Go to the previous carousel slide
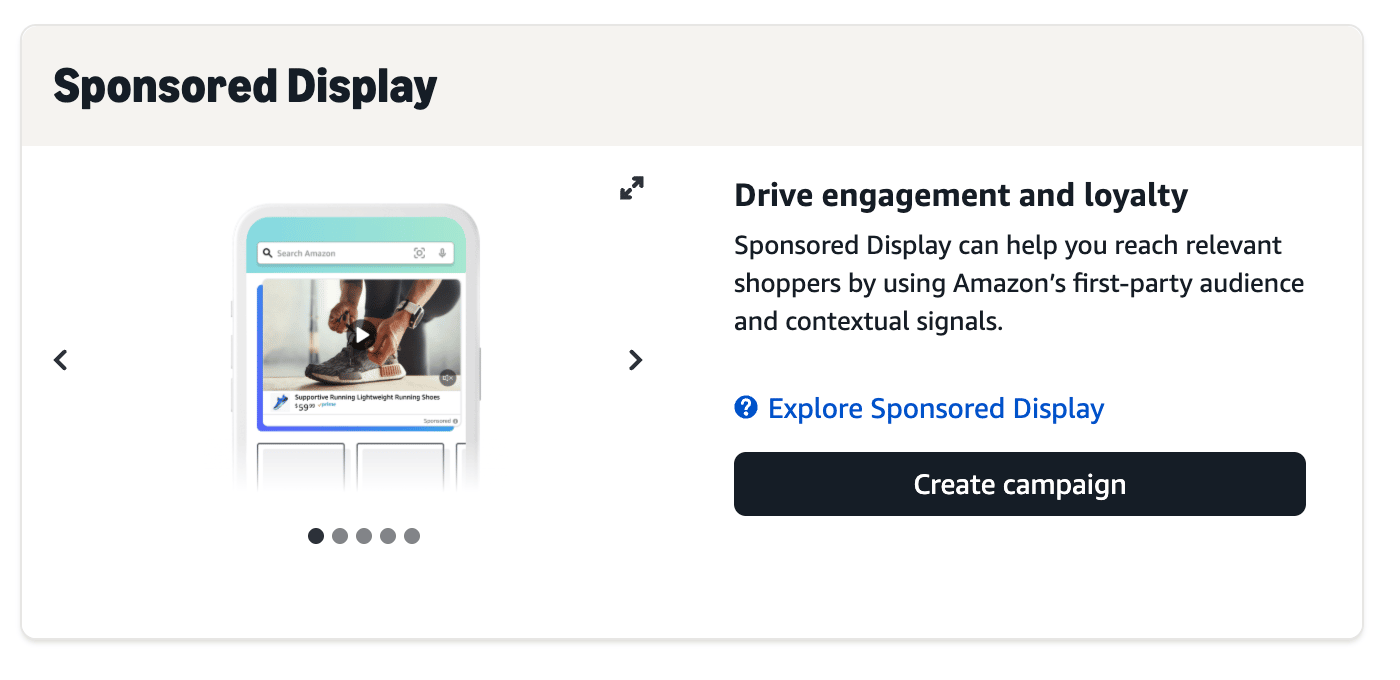Screen dimensions: 1400x680 pos(61,360)
